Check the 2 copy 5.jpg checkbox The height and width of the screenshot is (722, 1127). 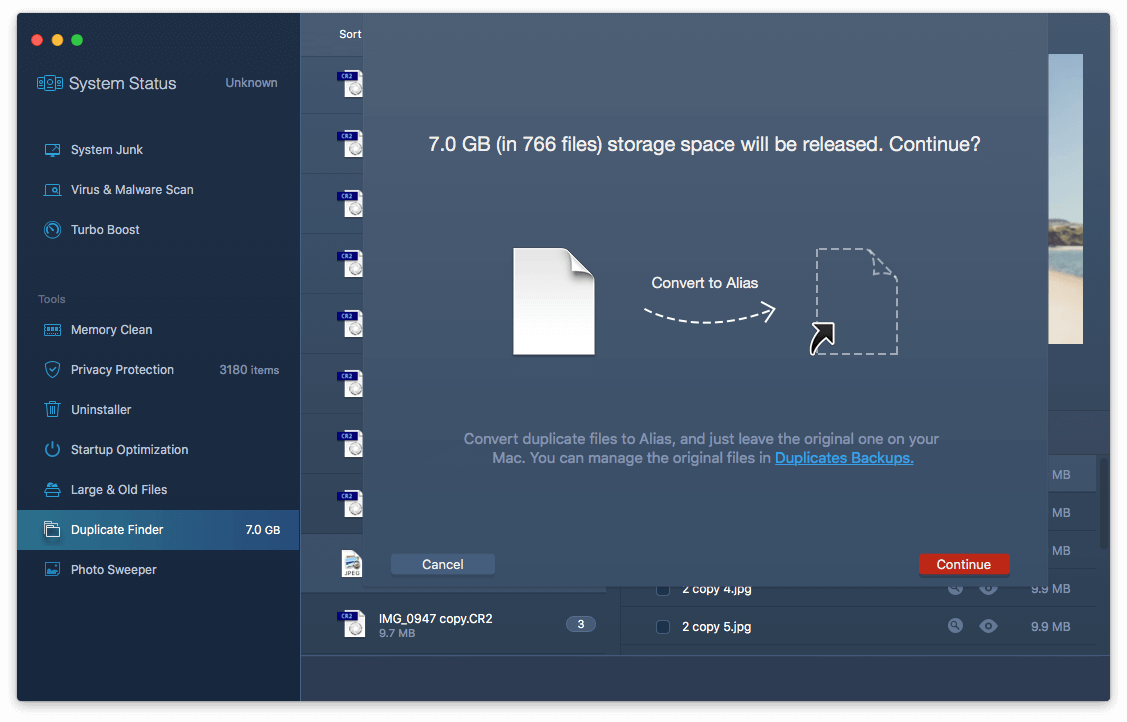(663, 626)
